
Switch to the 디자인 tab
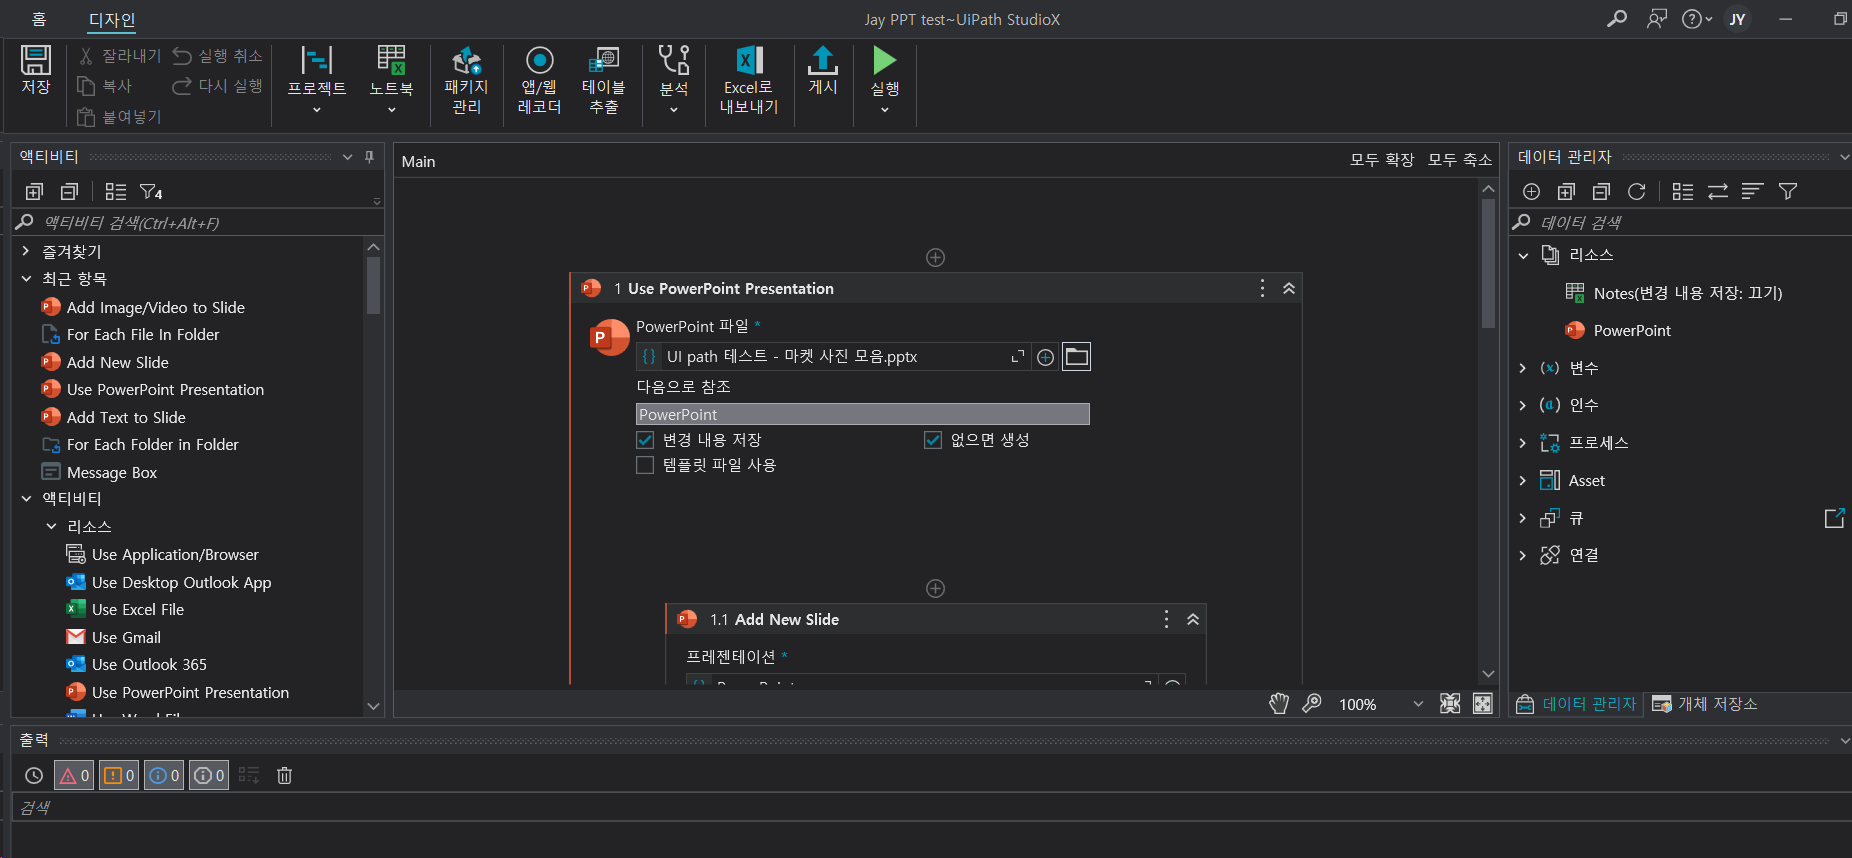point(112,20)
